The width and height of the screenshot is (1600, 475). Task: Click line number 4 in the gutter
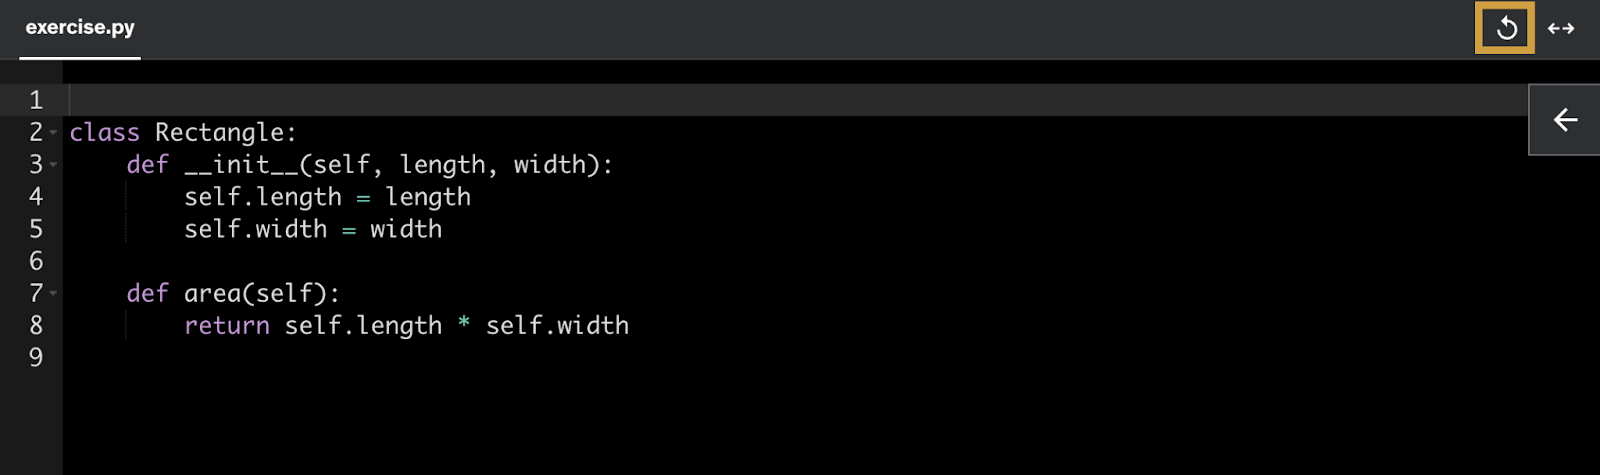[36, 197]
